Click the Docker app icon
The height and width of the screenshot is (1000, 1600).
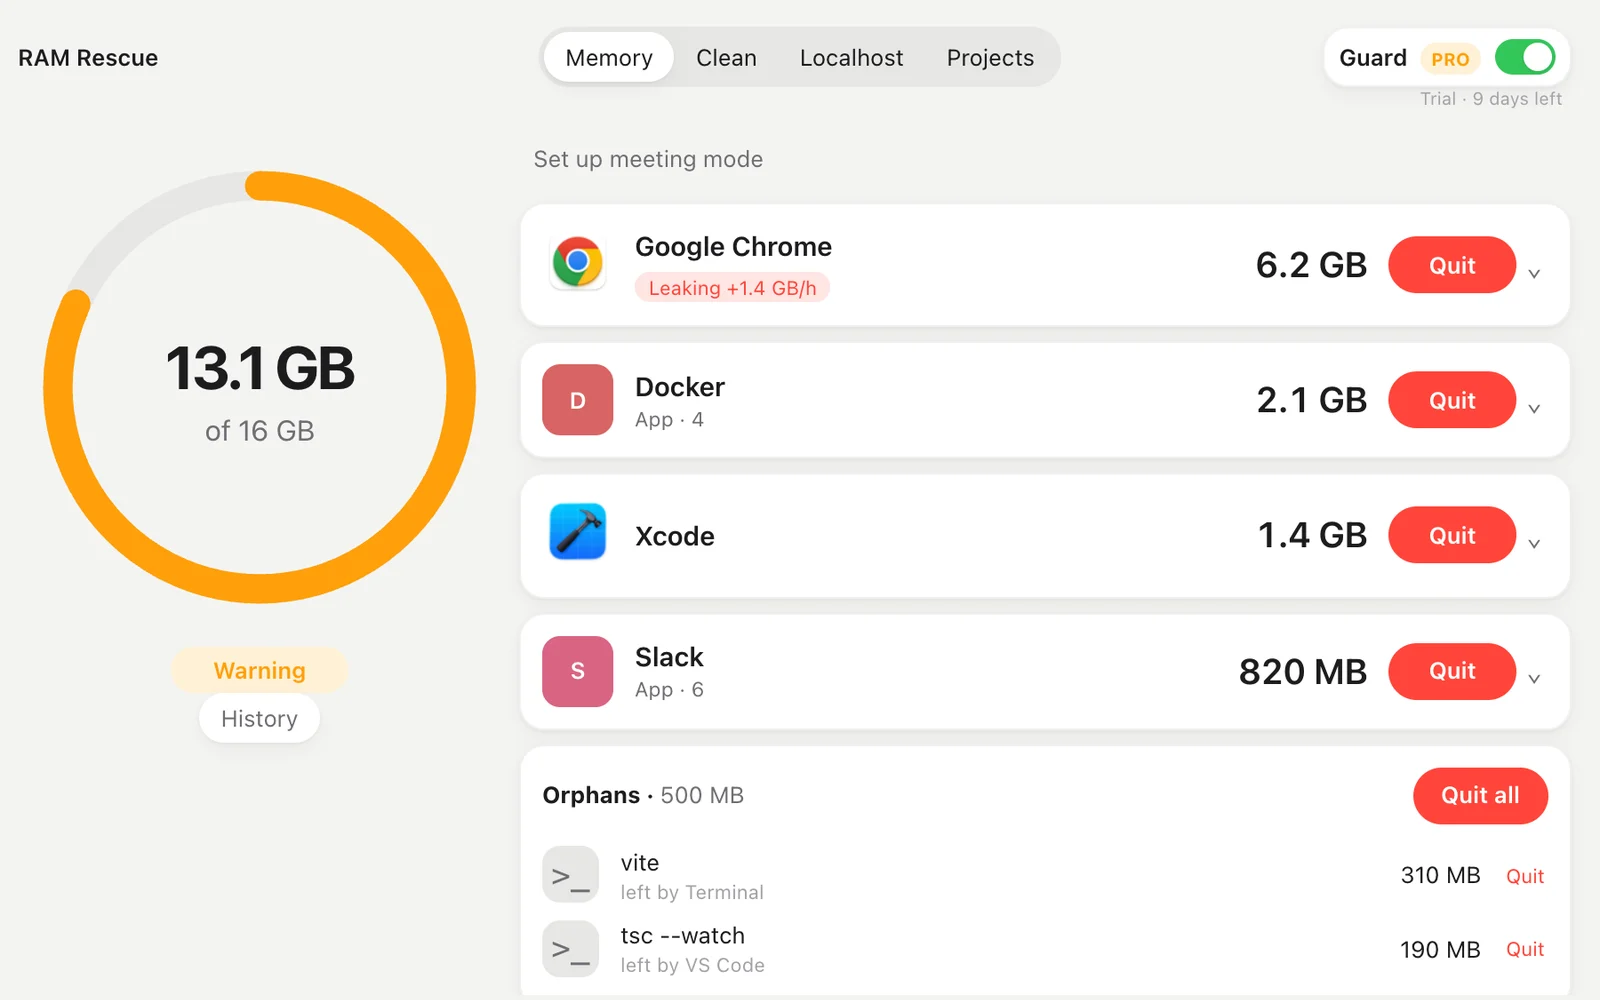(x=577, y=400)
